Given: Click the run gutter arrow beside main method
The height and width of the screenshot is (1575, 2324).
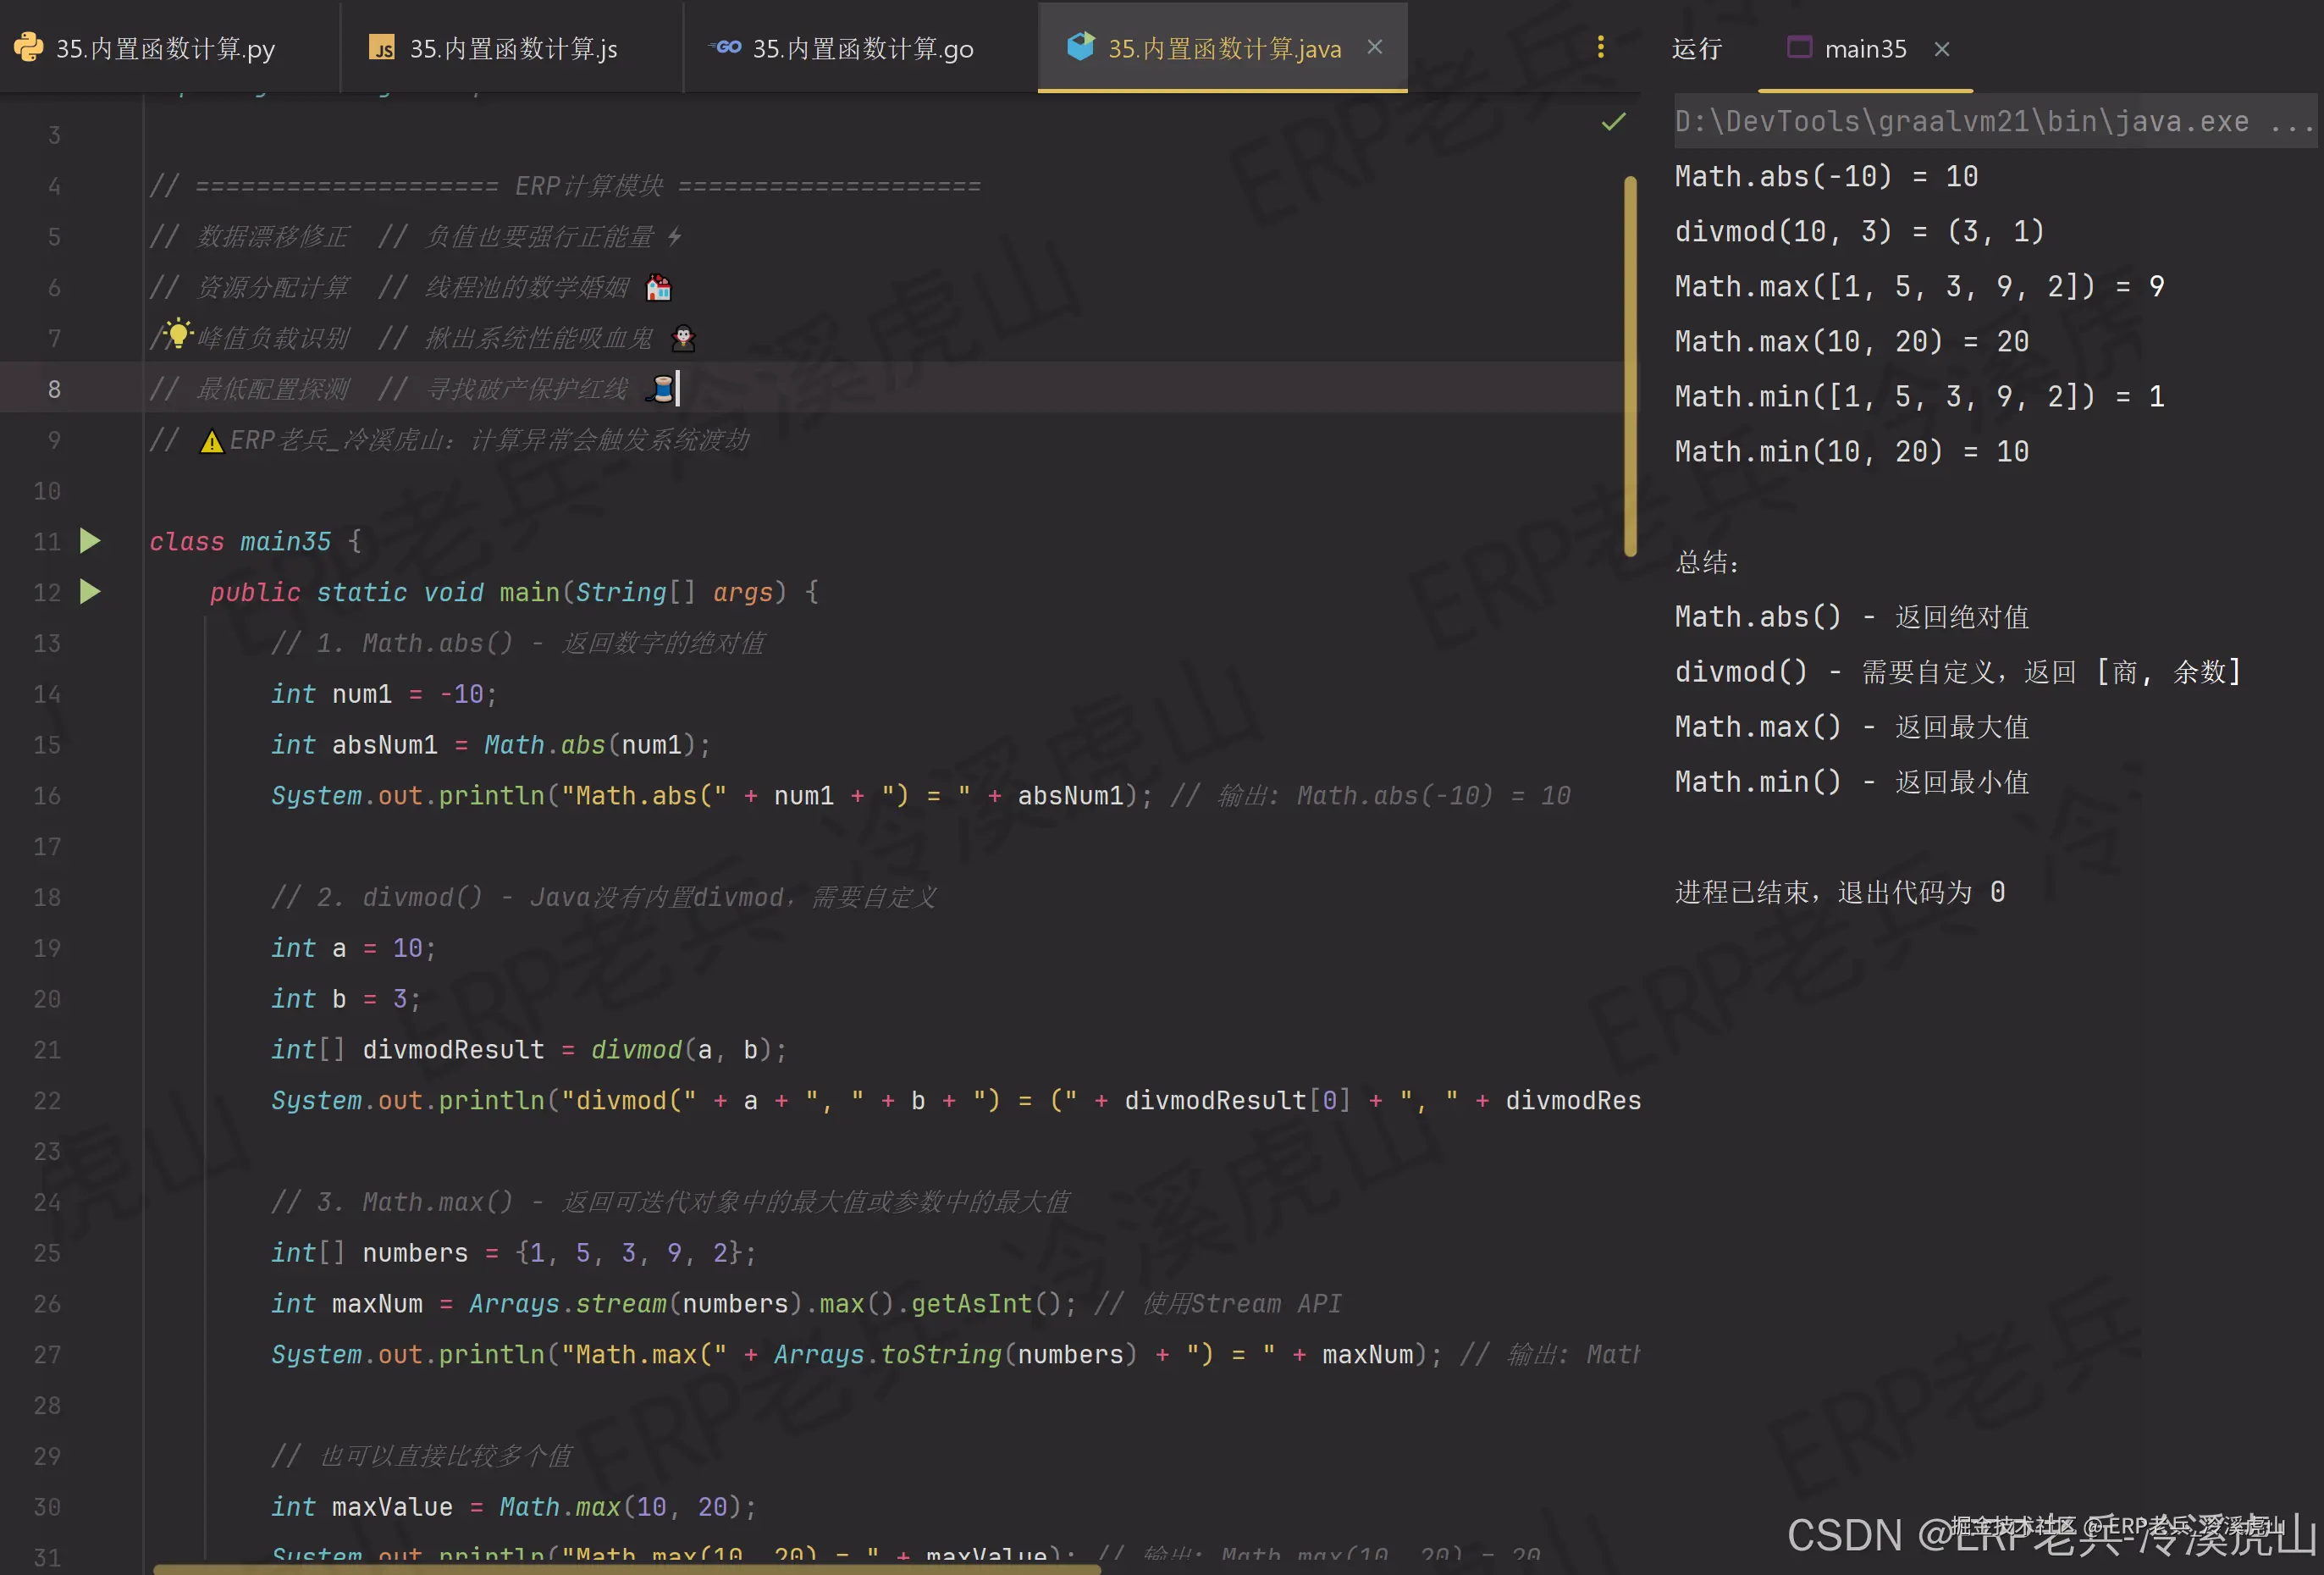Looking at the screenshot, I should [x=90, y=592].
